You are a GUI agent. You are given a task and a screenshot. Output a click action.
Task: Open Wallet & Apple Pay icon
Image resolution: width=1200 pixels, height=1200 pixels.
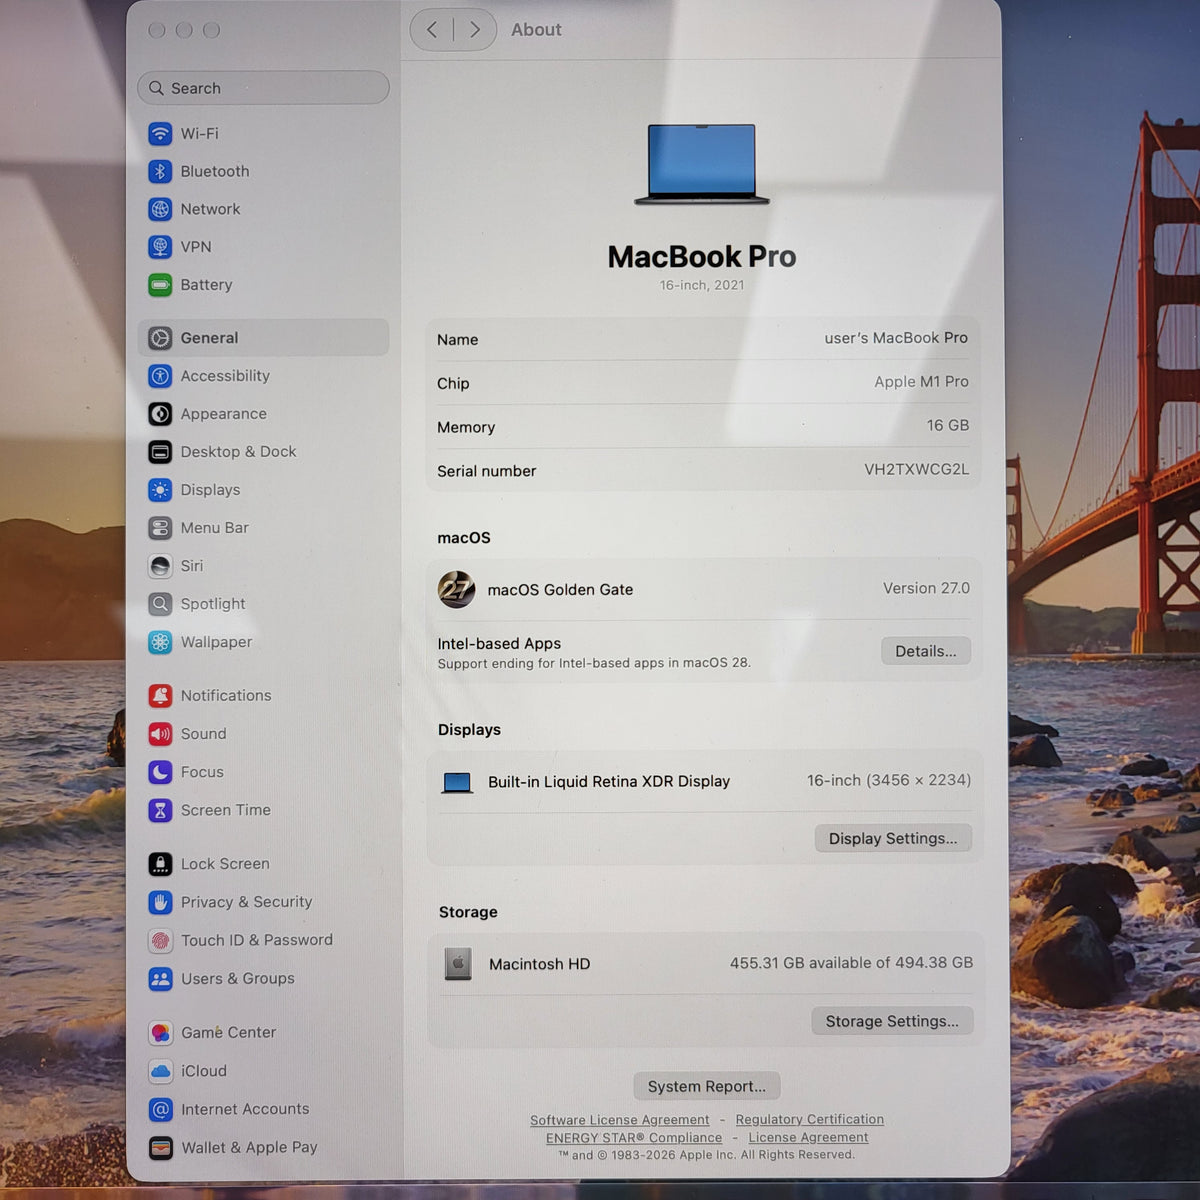(x=160, y=1148)
